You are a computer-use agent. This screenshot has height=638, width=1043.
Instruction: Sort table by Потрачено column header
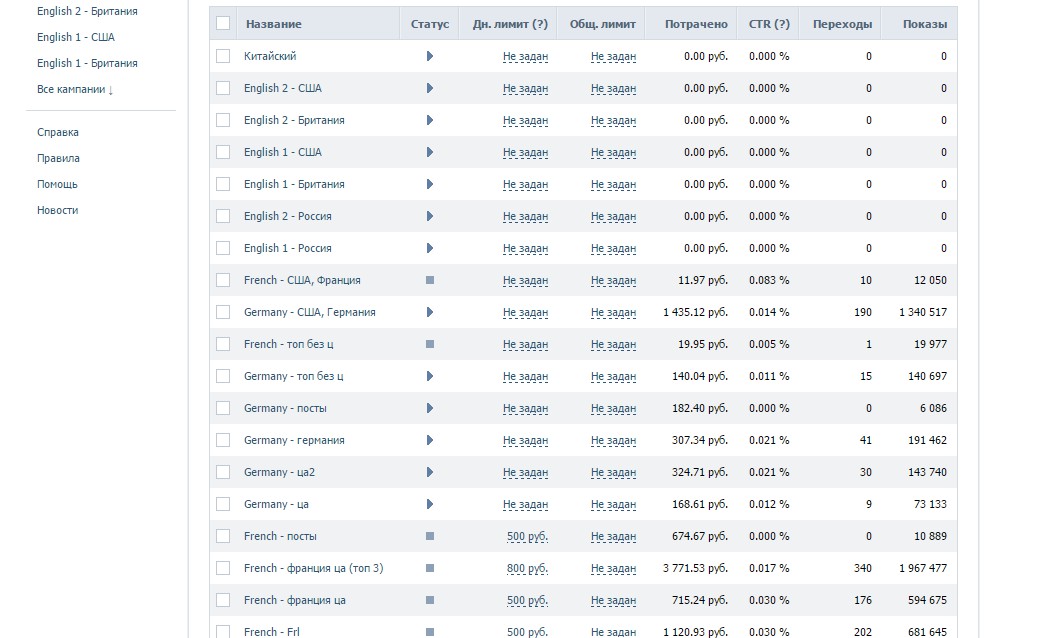coord(696,24)
